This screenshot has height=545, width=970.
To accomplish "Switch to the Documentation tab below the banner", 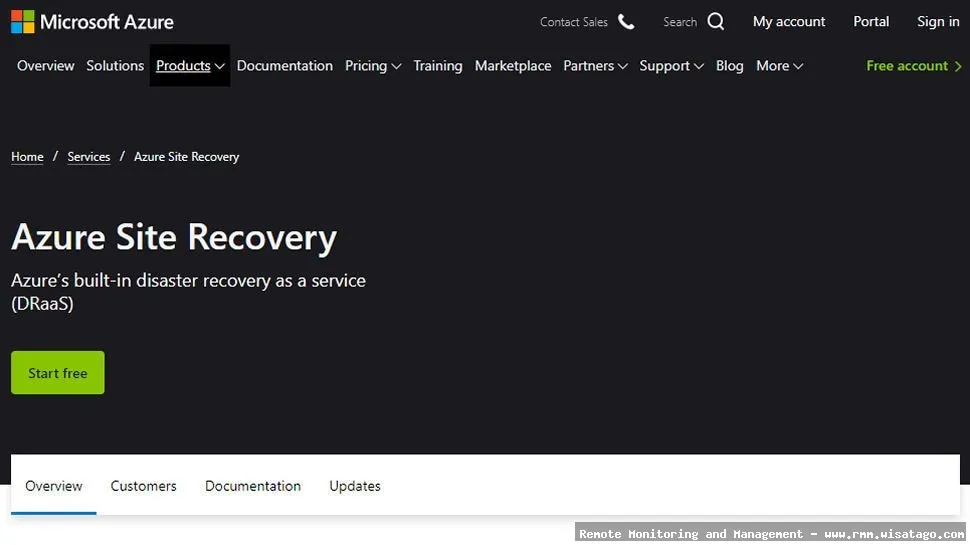I will tap(253, 486).
